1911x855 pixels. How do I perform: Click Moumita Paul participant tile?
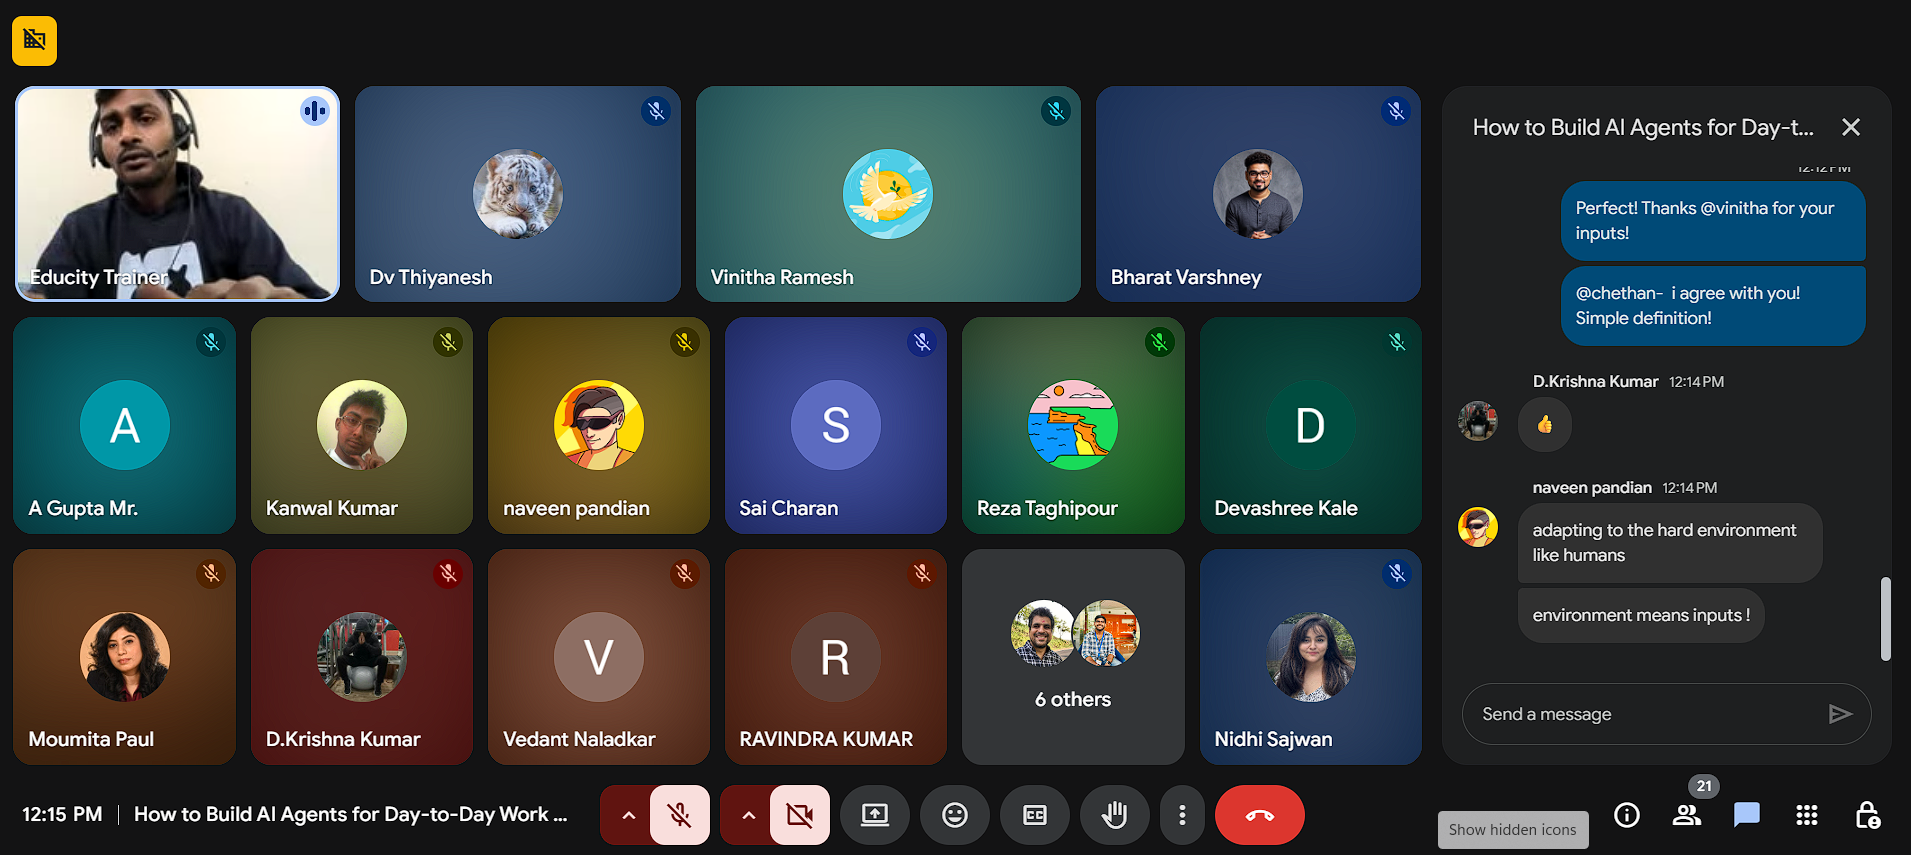[124, 657]
